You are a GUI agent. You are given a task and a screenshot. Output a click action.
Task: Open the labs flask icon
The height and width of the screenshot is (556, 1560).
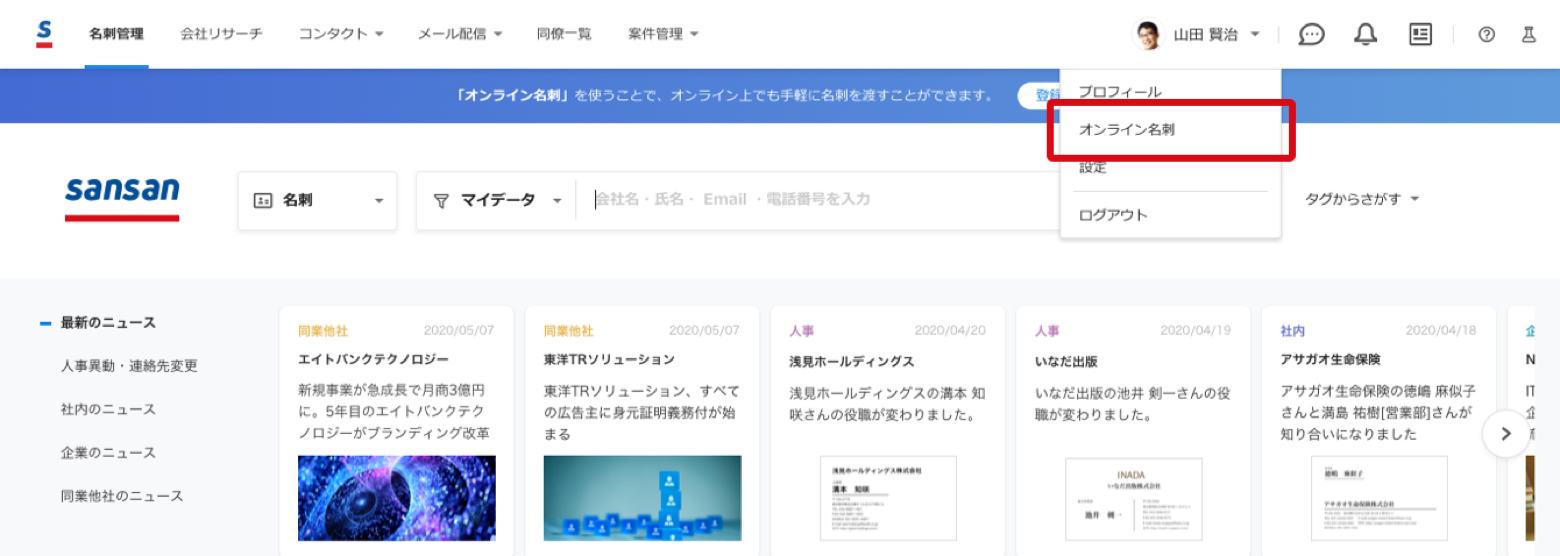coord(1529,34)
